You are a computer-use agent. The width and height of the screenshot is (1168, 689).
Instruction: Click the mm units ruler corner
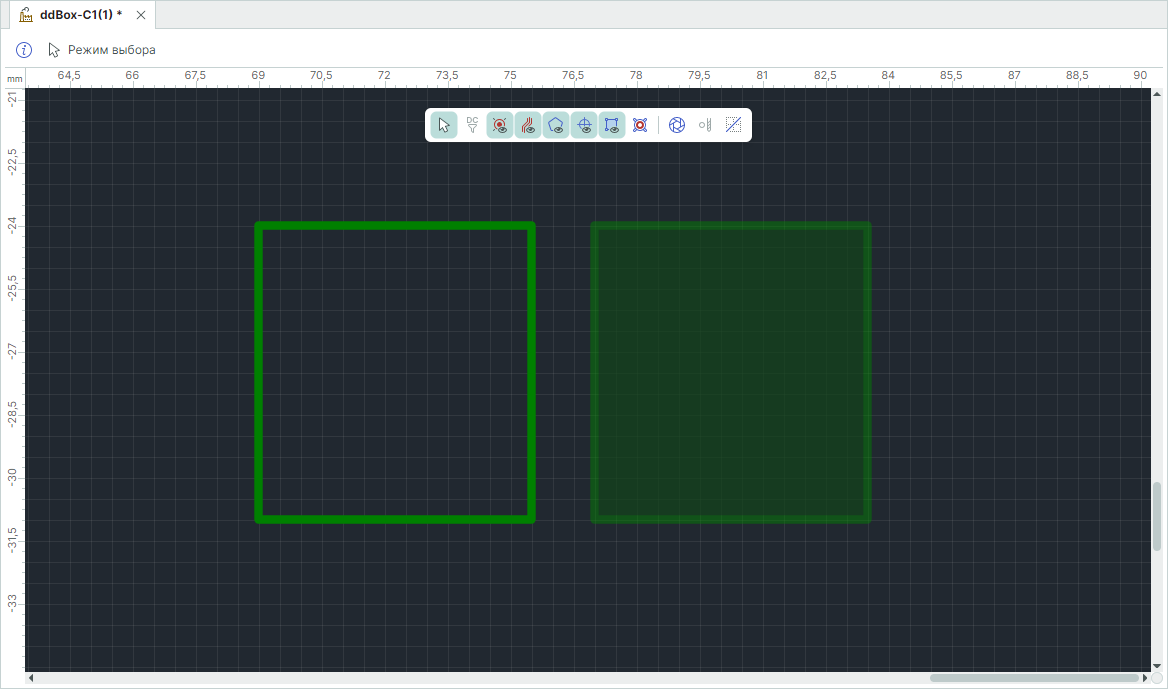click(x=14, y=78)
